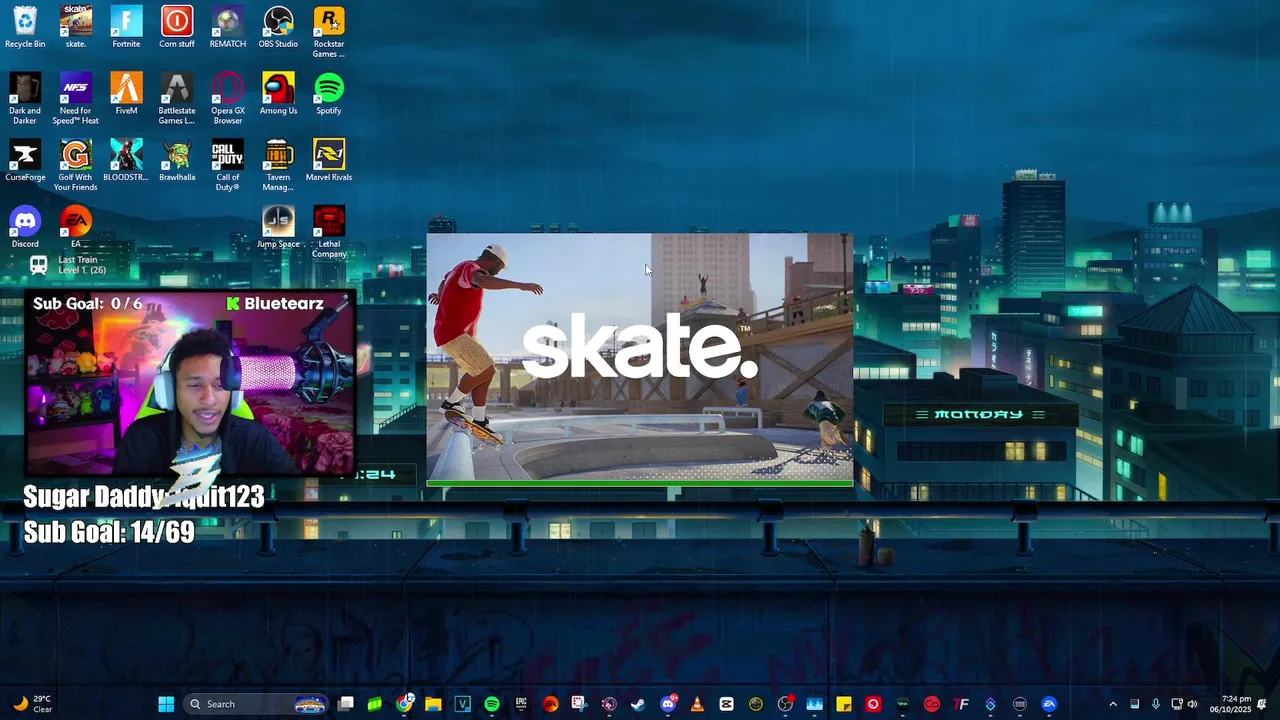Launch the Brawlhalla desktop shortcut

pos(177,160)
